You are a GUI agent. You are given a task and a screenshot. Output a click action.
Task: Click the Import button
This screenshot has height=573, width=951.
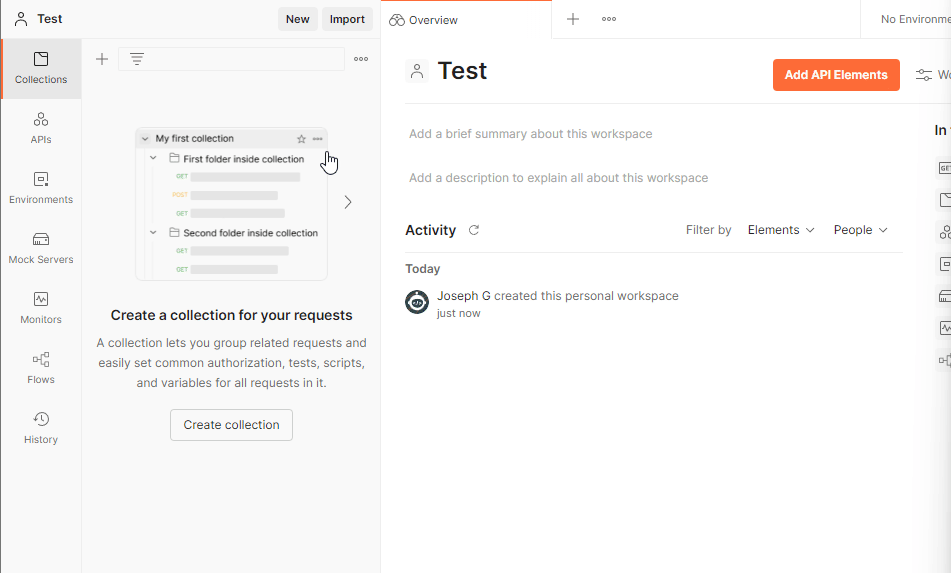(x=347, y=19)
